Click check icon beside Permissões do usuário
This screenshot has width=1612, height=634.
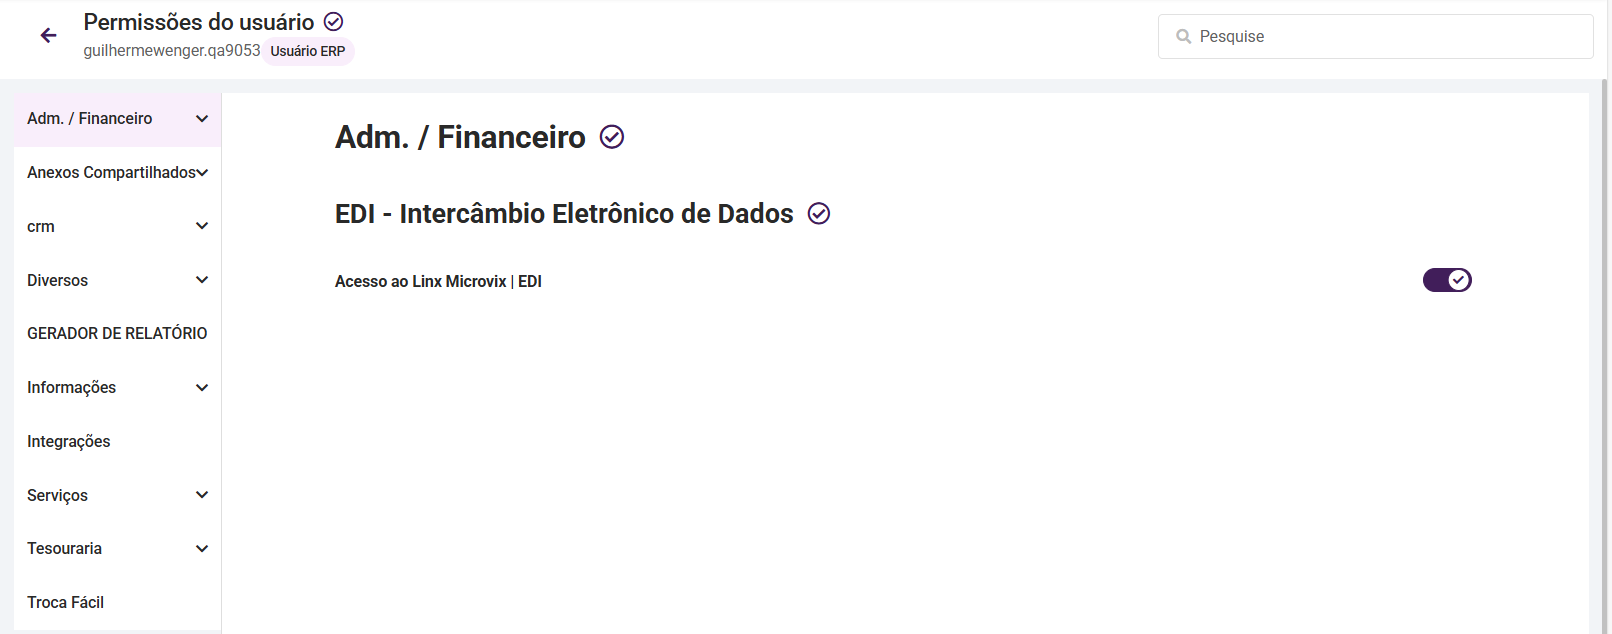pyautogui.click(x=334, y=22)
